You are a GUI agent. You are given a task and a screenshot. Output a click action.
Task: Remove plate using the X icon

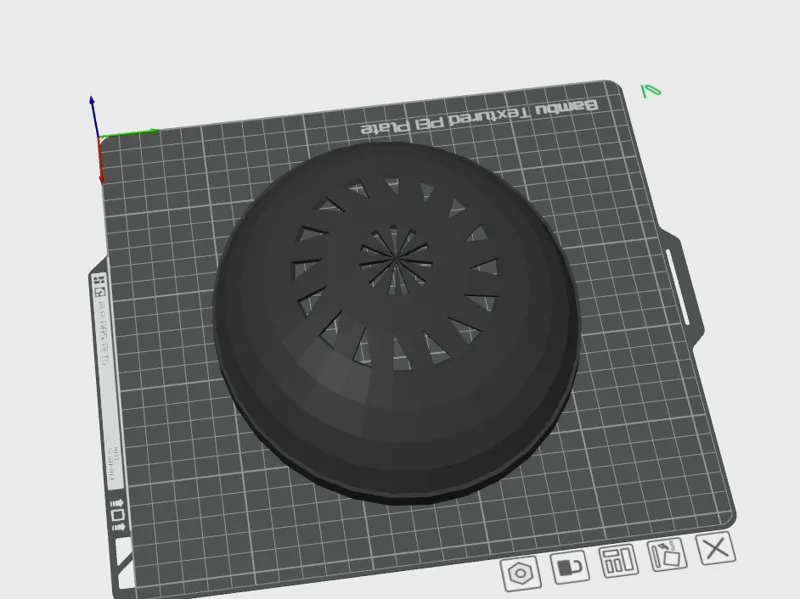coord(716,548)
